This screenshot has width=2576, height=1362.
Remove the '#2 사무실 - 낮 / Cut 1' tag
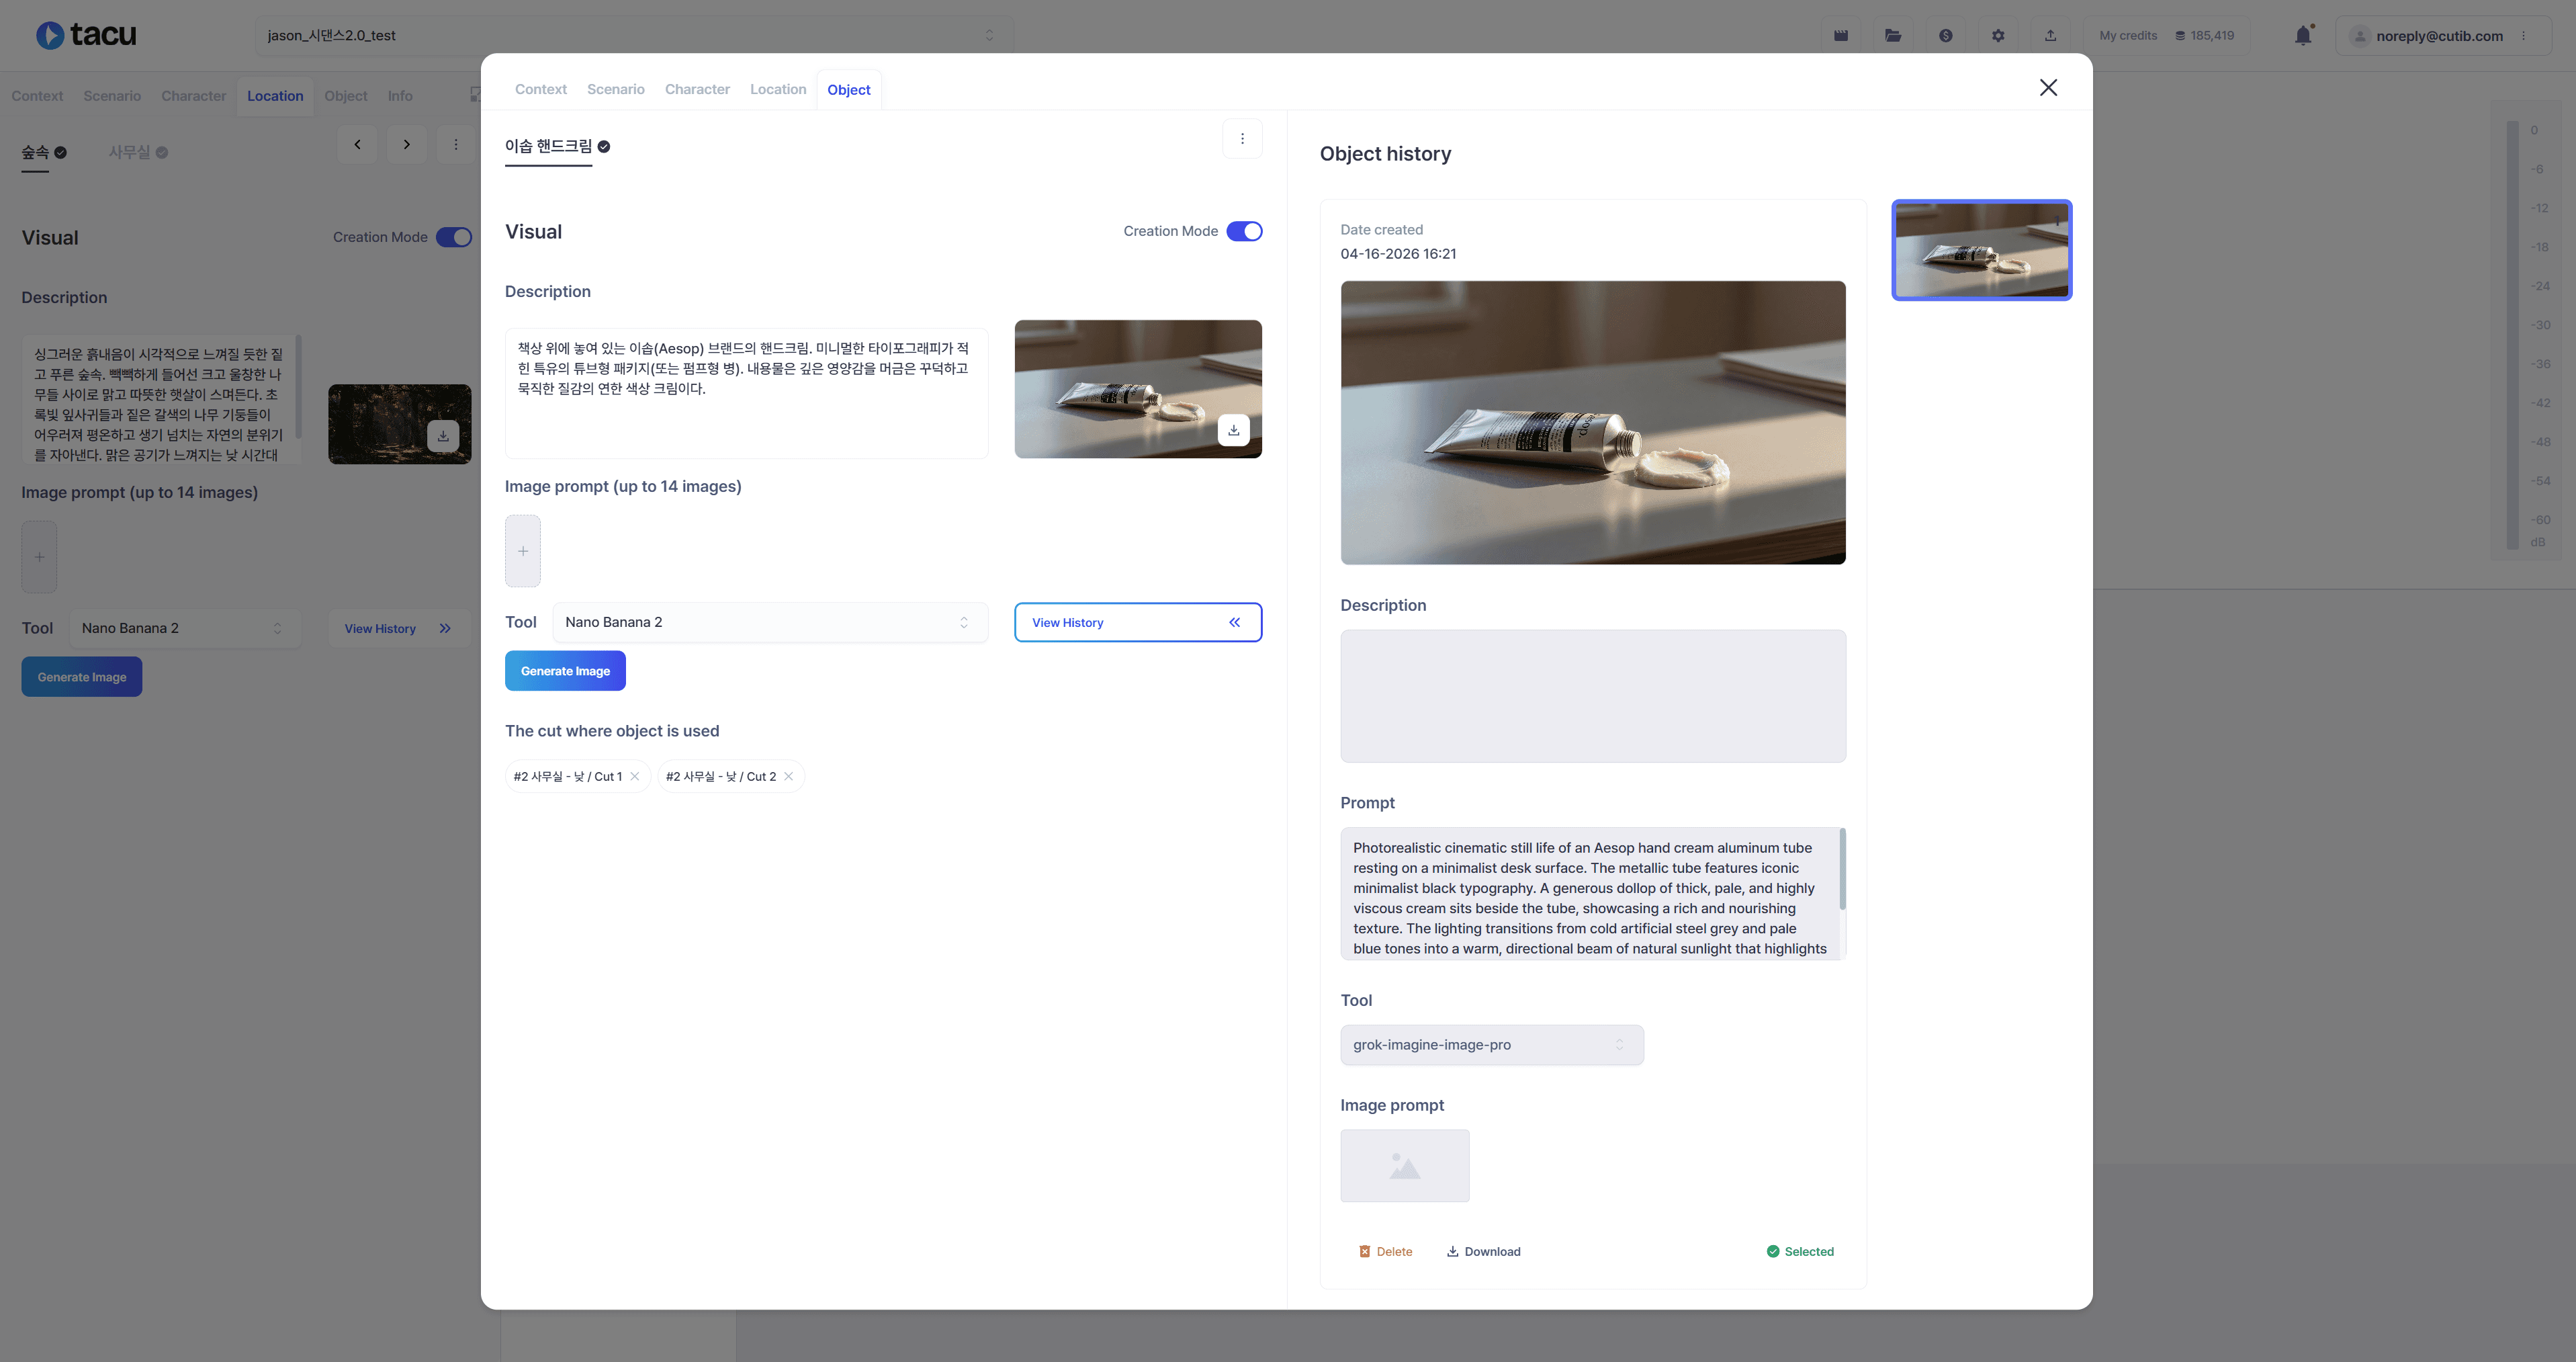pos(635,776)
